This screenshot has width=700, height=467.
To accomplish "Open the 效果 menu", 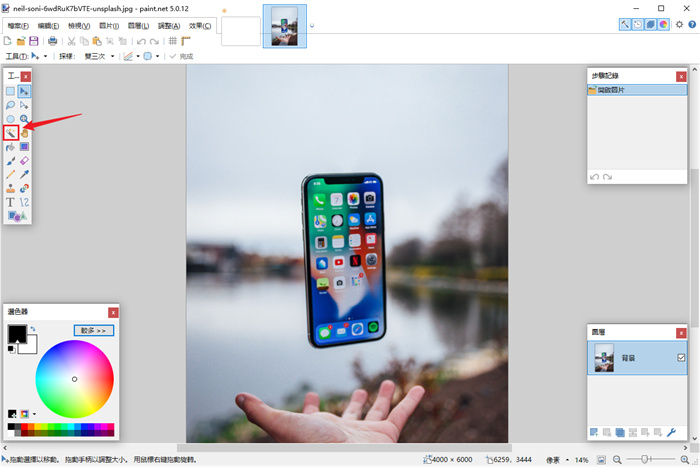I will point(201,25).
